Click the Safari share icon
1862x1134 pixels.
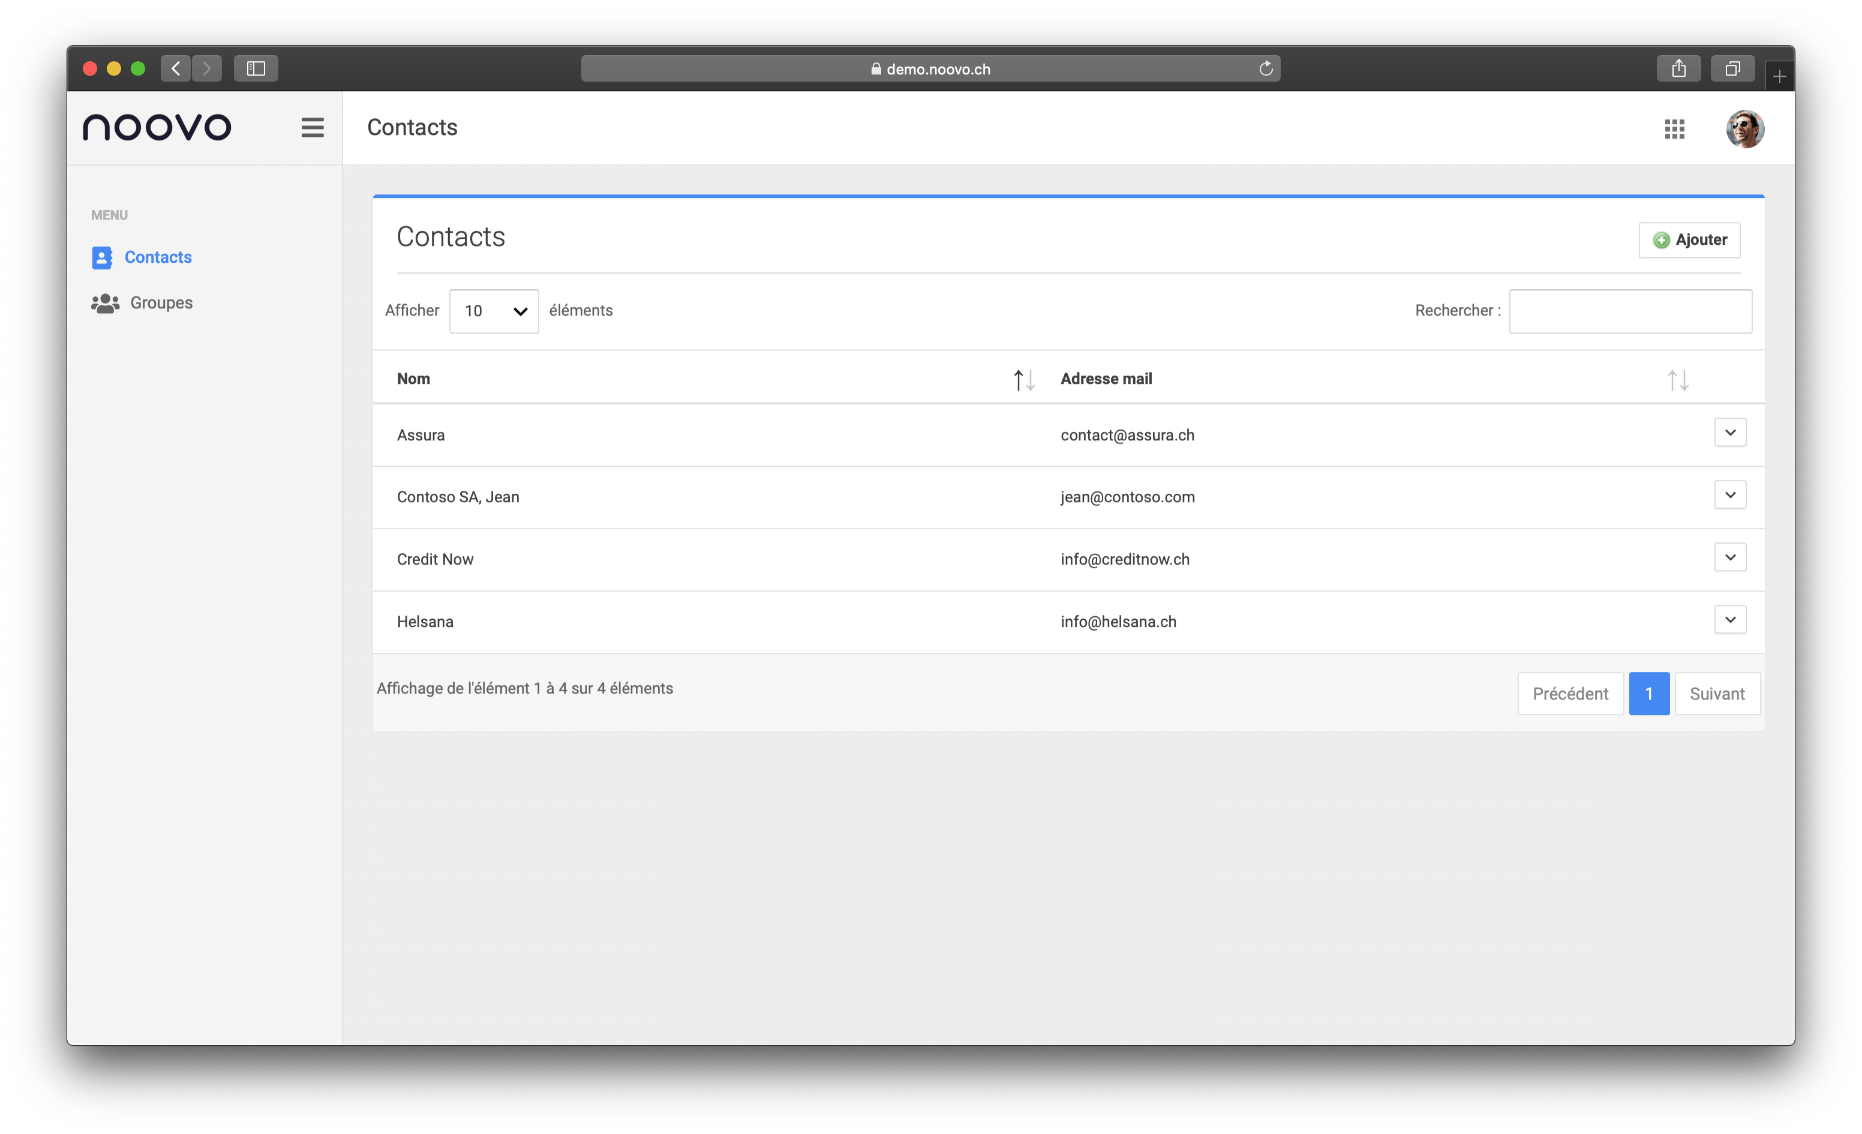click(1678, 68)
